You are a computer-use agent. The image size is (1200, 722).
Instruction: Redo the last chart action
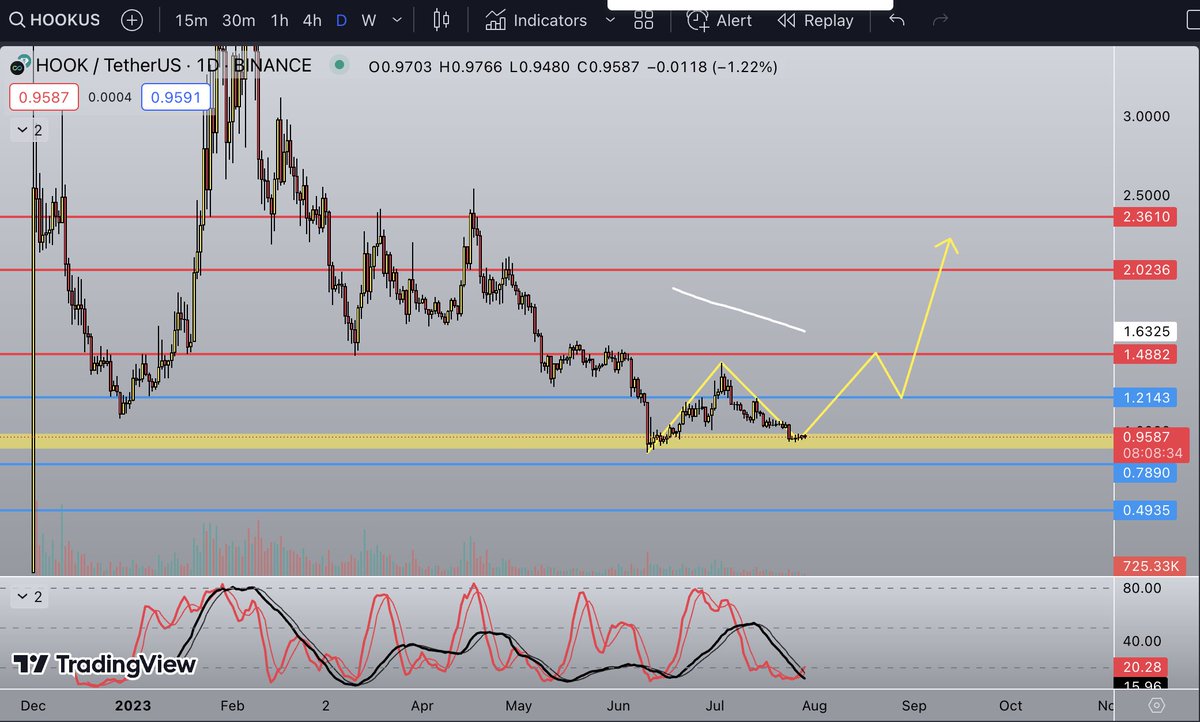pyautogui.click(x=938, y=20)
